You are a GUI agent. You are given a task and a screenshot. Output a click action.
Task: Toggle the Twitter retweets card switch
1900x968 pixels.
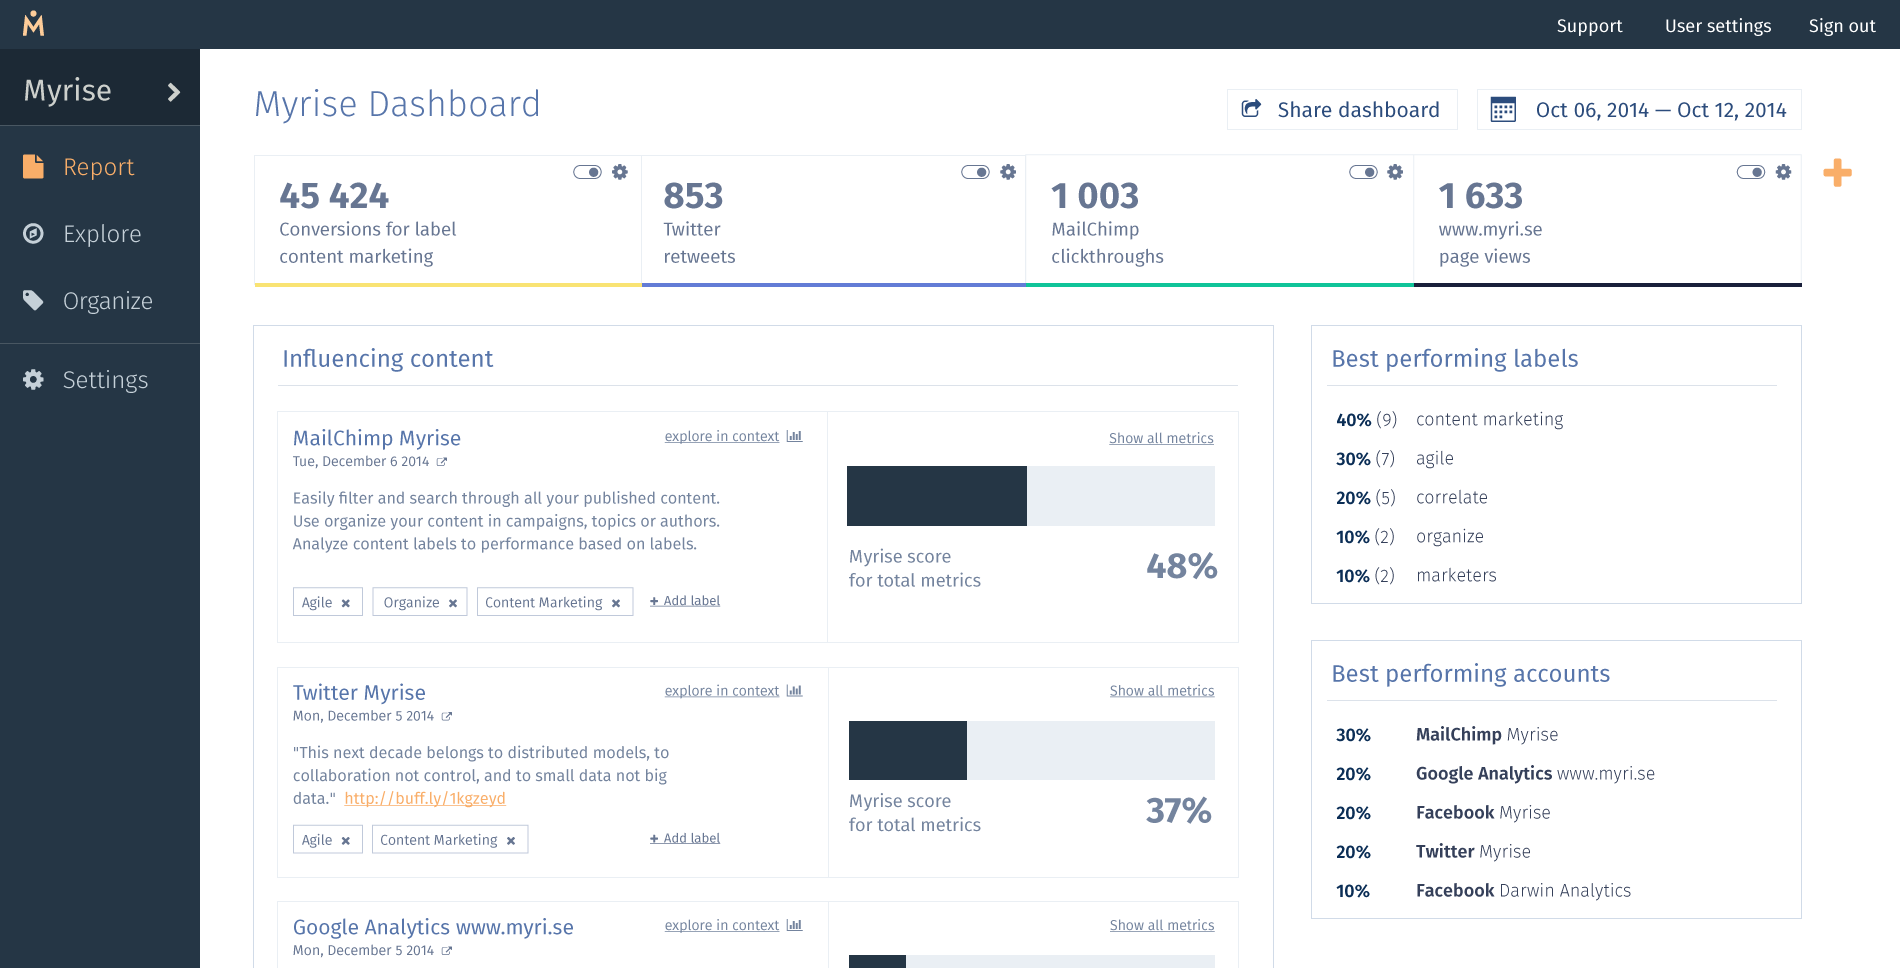click(975, 172)
